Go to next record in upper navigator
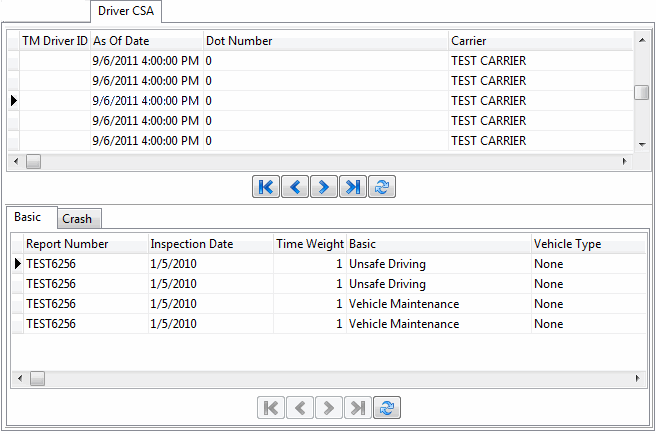This screenshot has width=656, height=434. point(323,187)
